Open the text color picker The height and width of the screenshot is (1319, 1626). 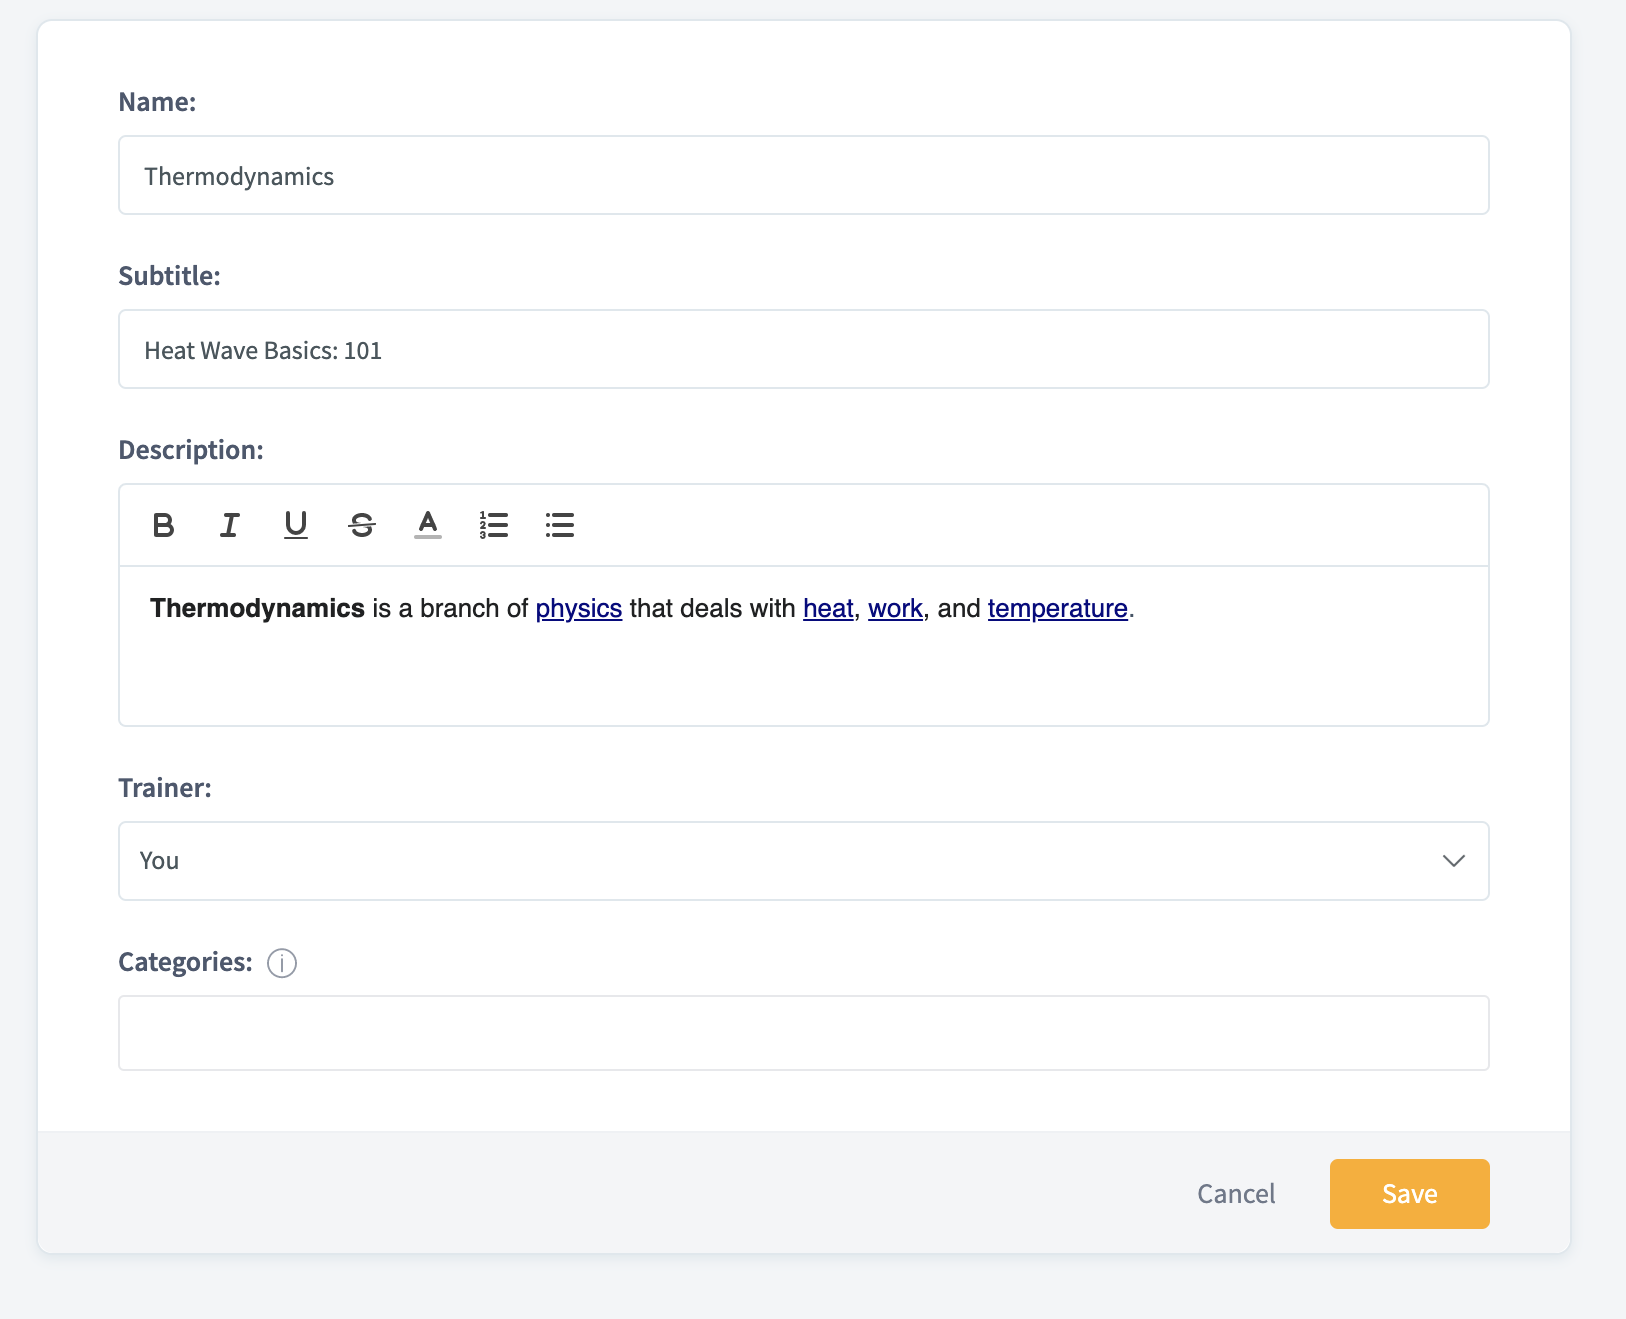click(428, 525)
